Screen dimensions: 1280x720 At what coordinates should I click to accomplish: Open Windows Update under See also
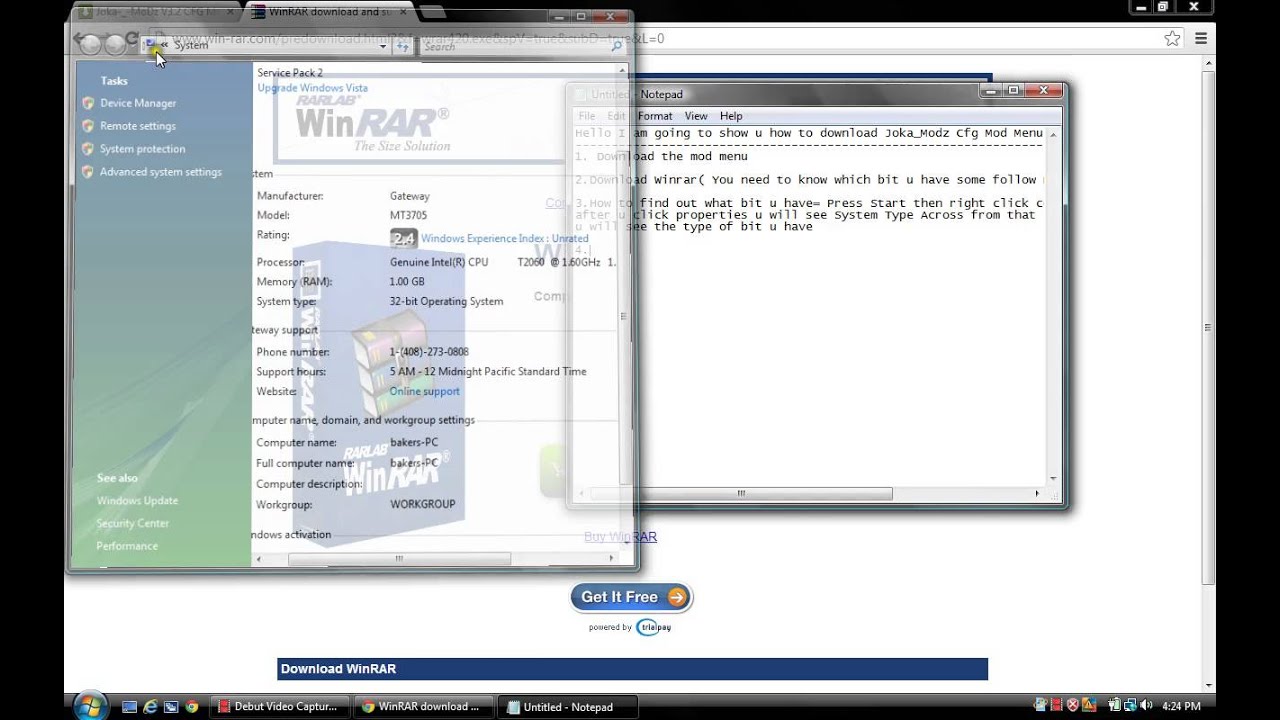(137, 501)
